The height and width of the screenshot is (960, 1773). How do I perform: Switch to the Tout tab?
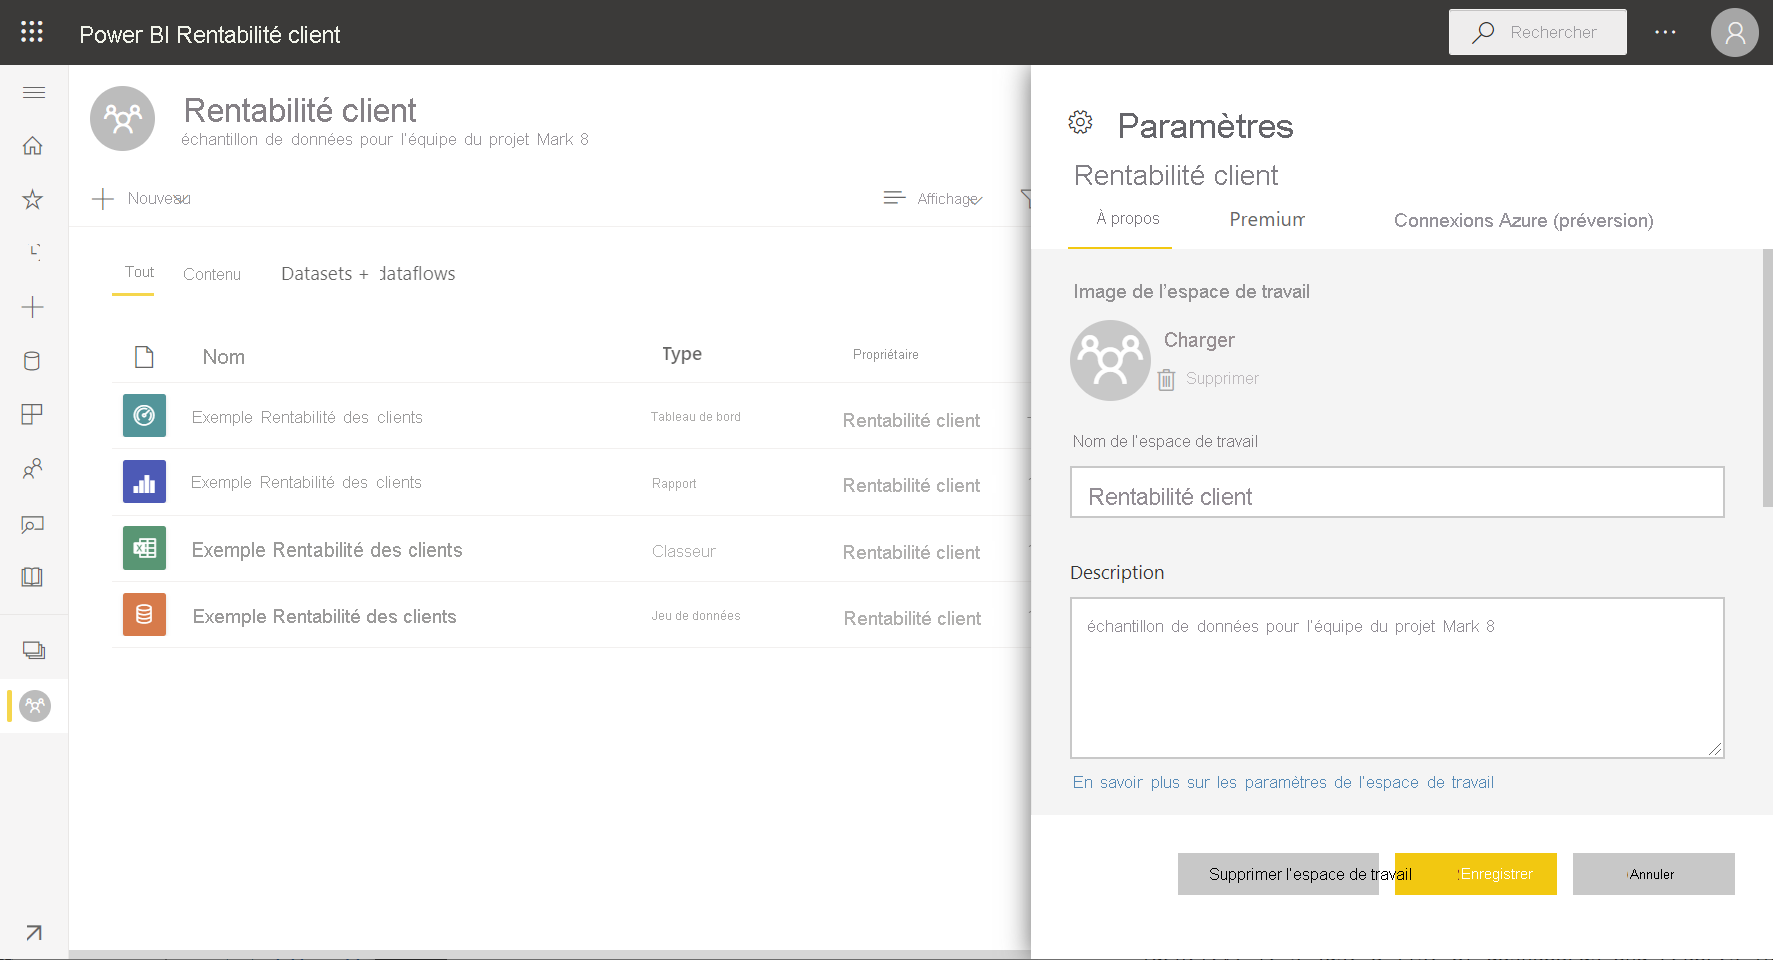pos(139,273)
